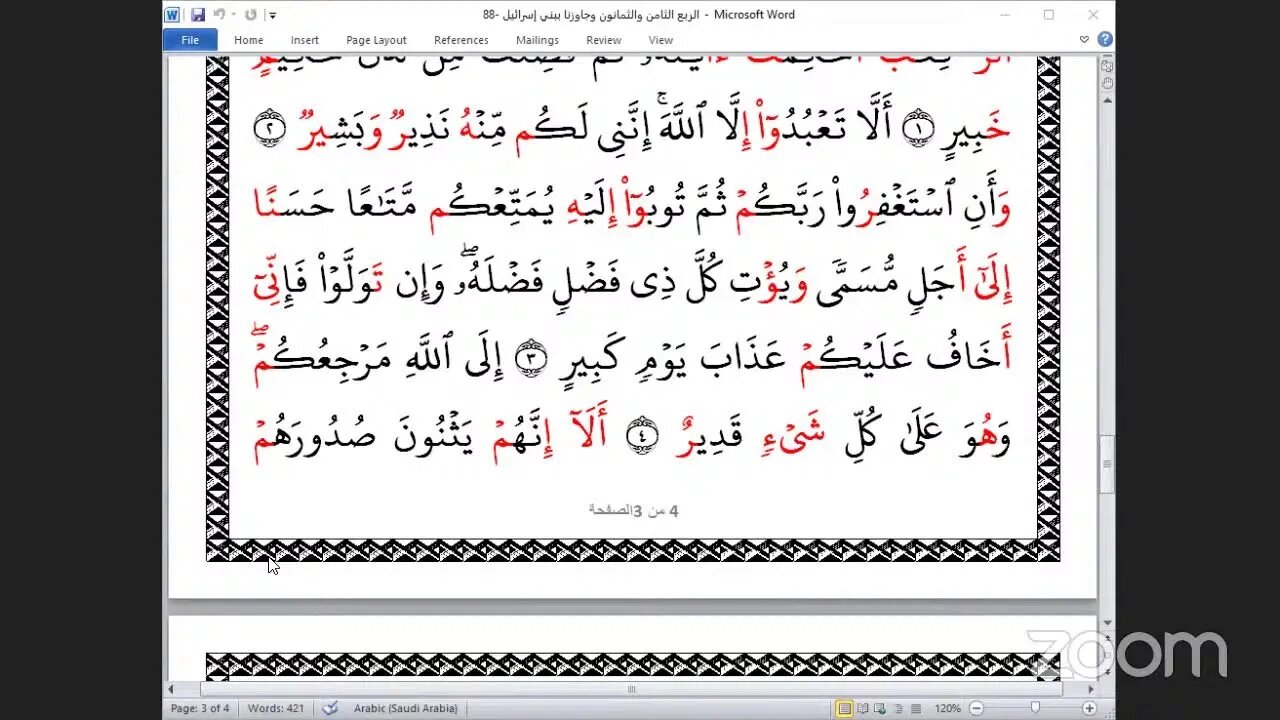The width and height of the screenshot is (1280, 720).
Task: Select the Print Layout view
Action: 844,708
